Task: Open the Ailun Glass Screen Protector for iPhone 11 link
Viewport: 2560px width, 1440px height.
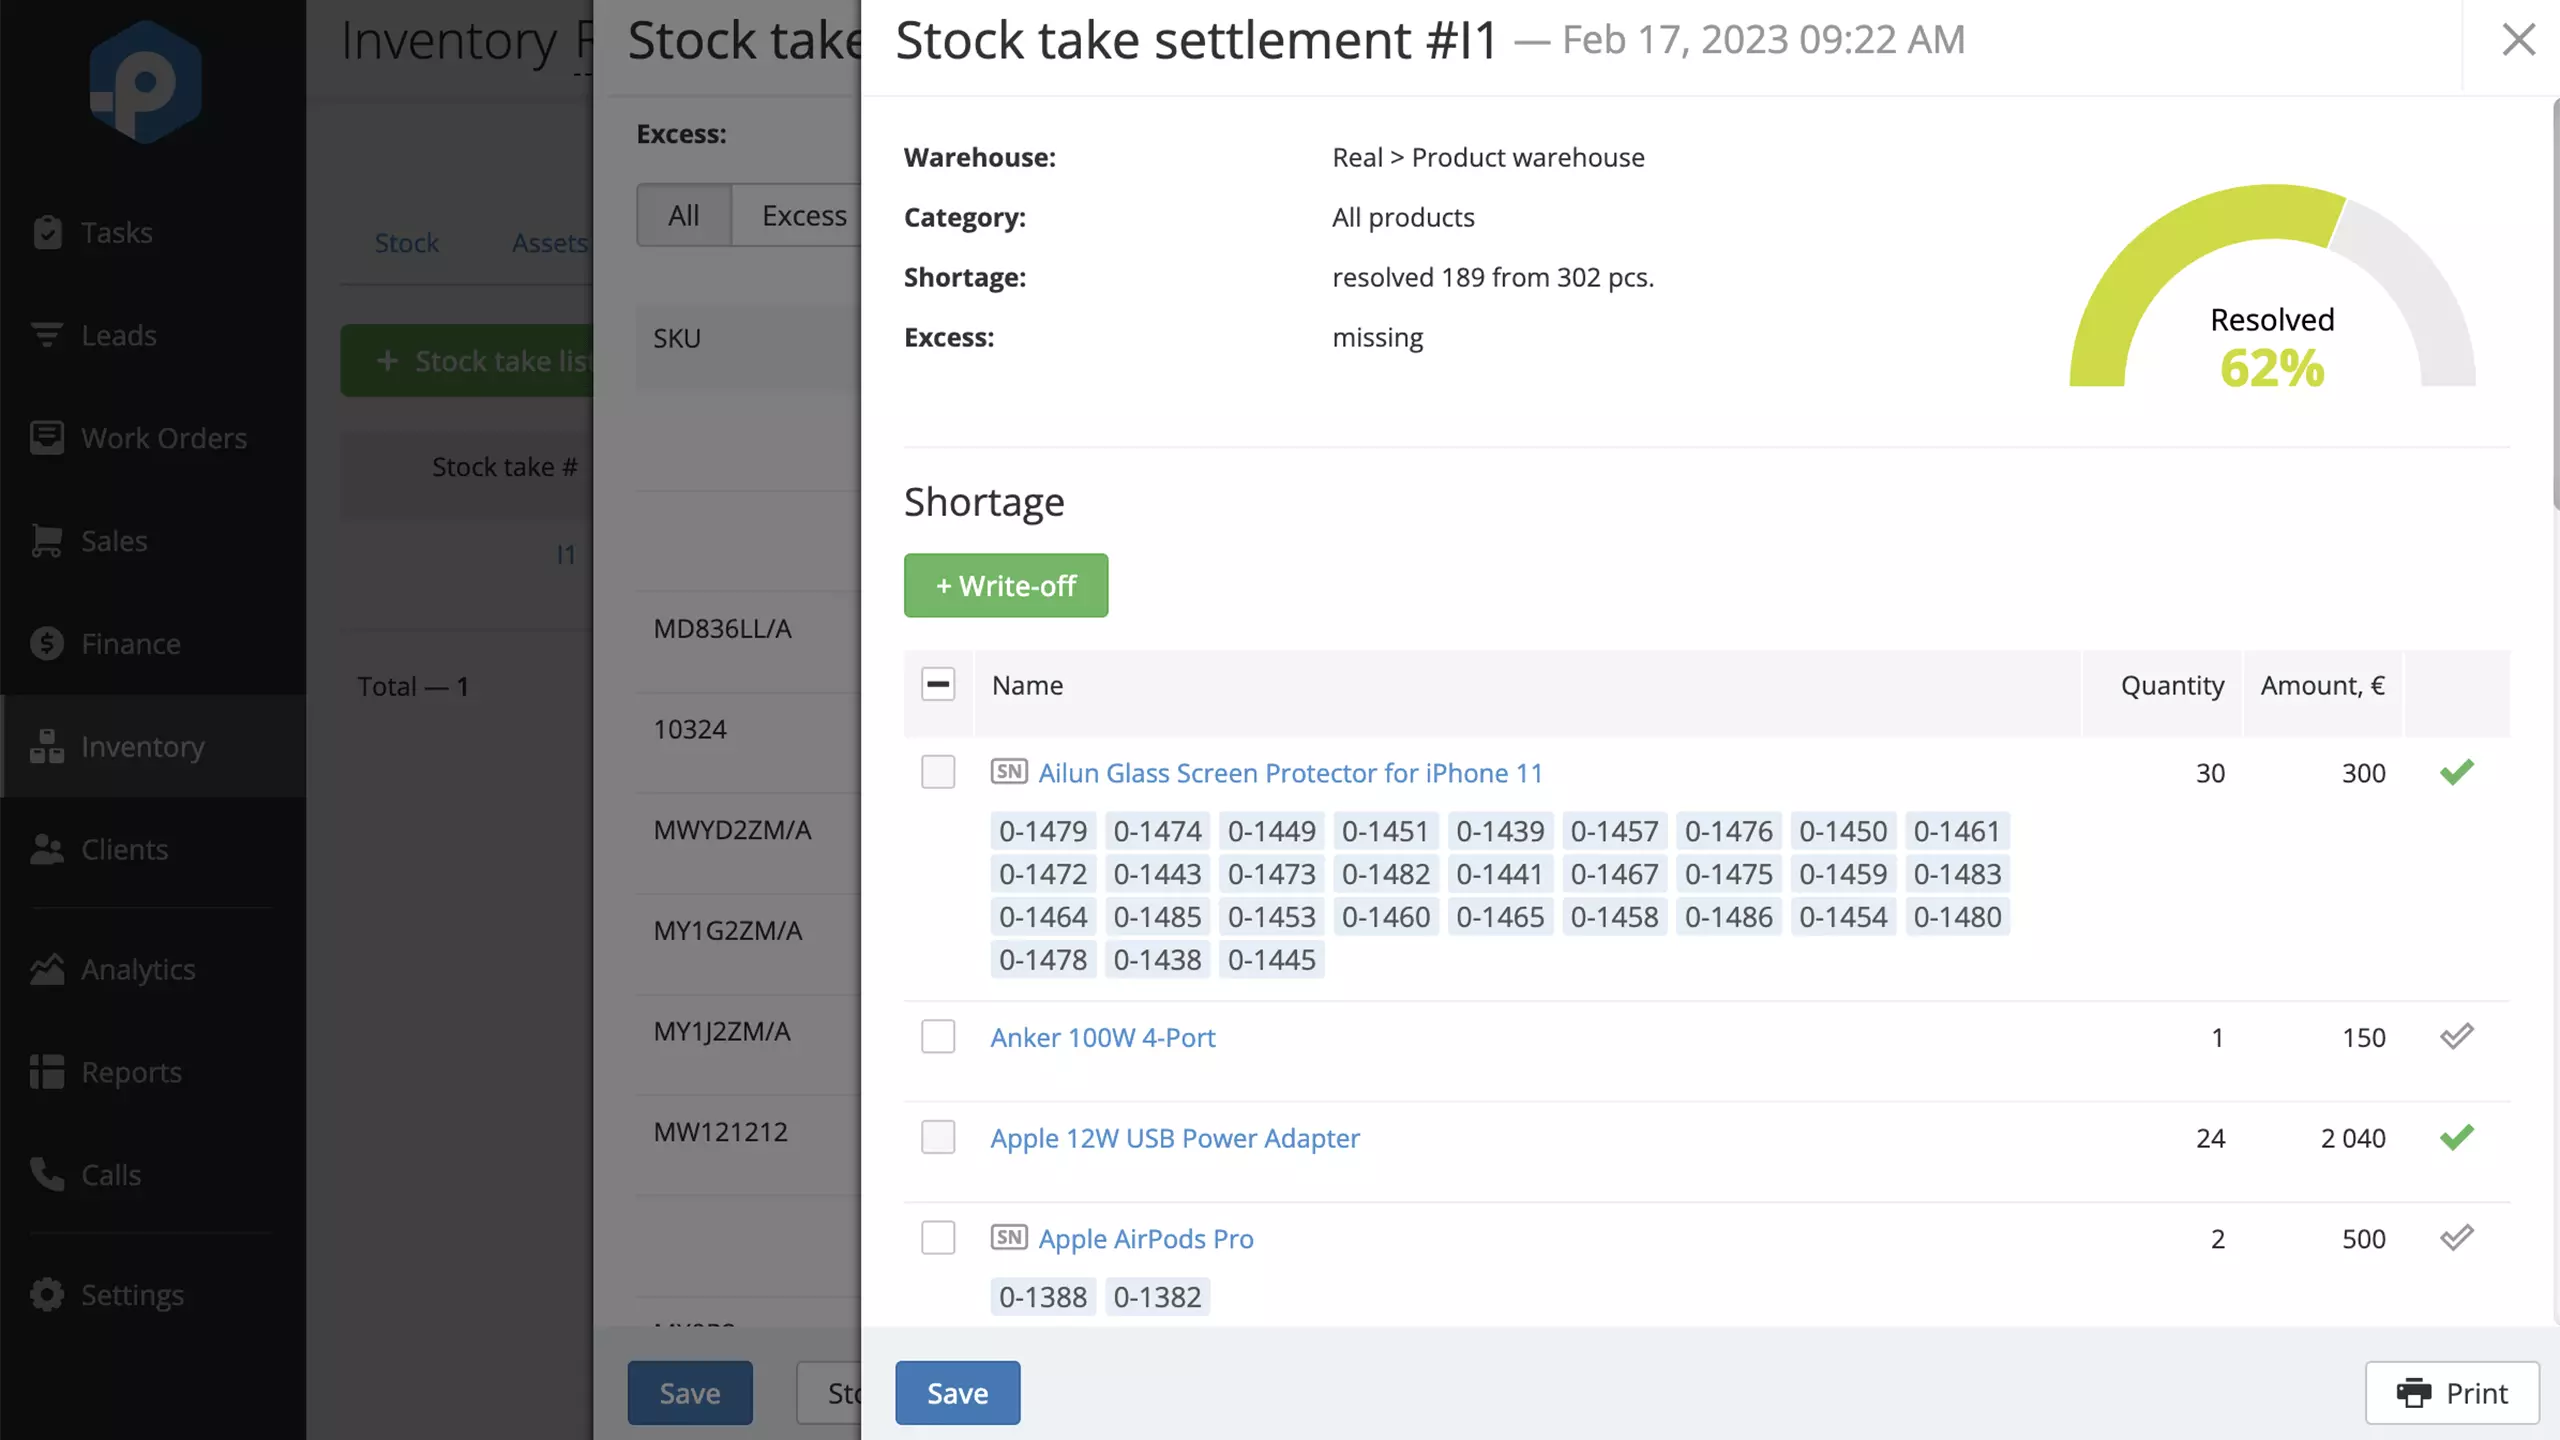Action: [1290, 772]
